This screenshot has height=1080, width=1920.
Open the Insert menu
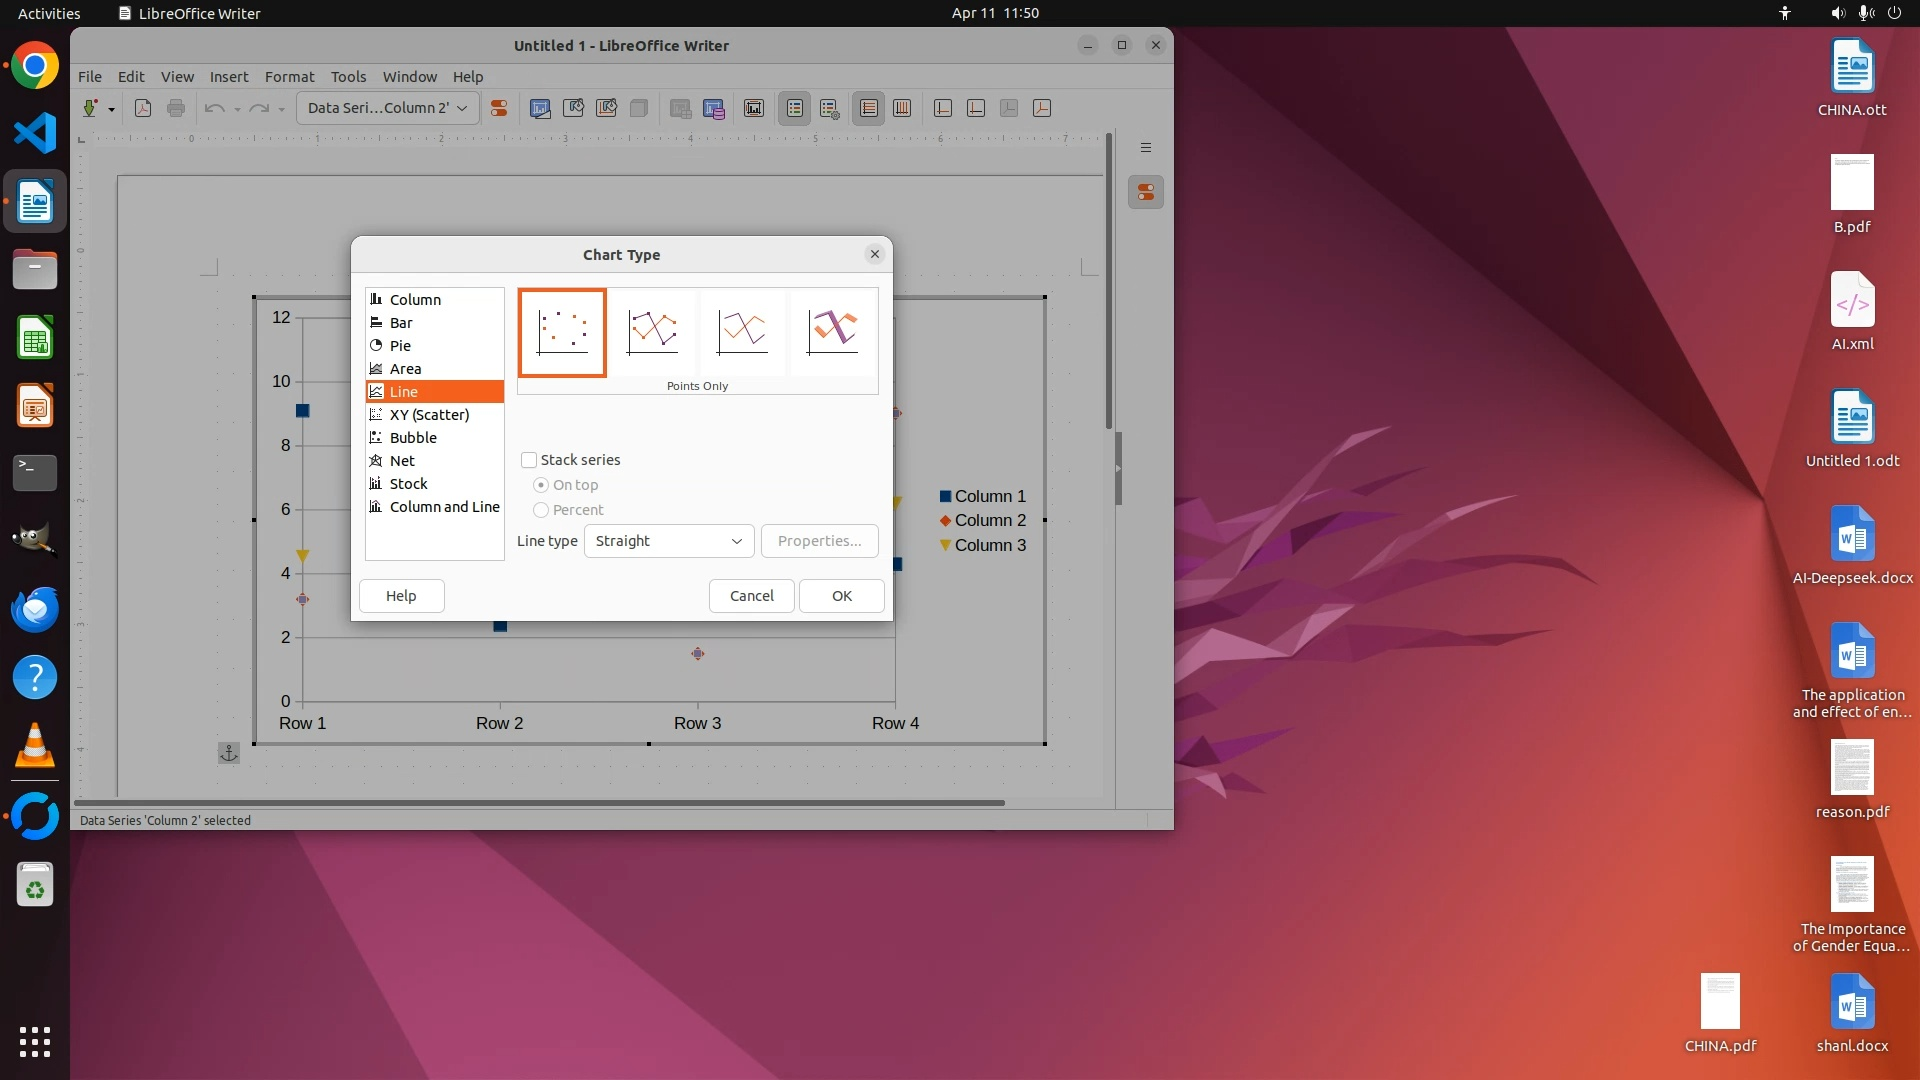point(228,76)
